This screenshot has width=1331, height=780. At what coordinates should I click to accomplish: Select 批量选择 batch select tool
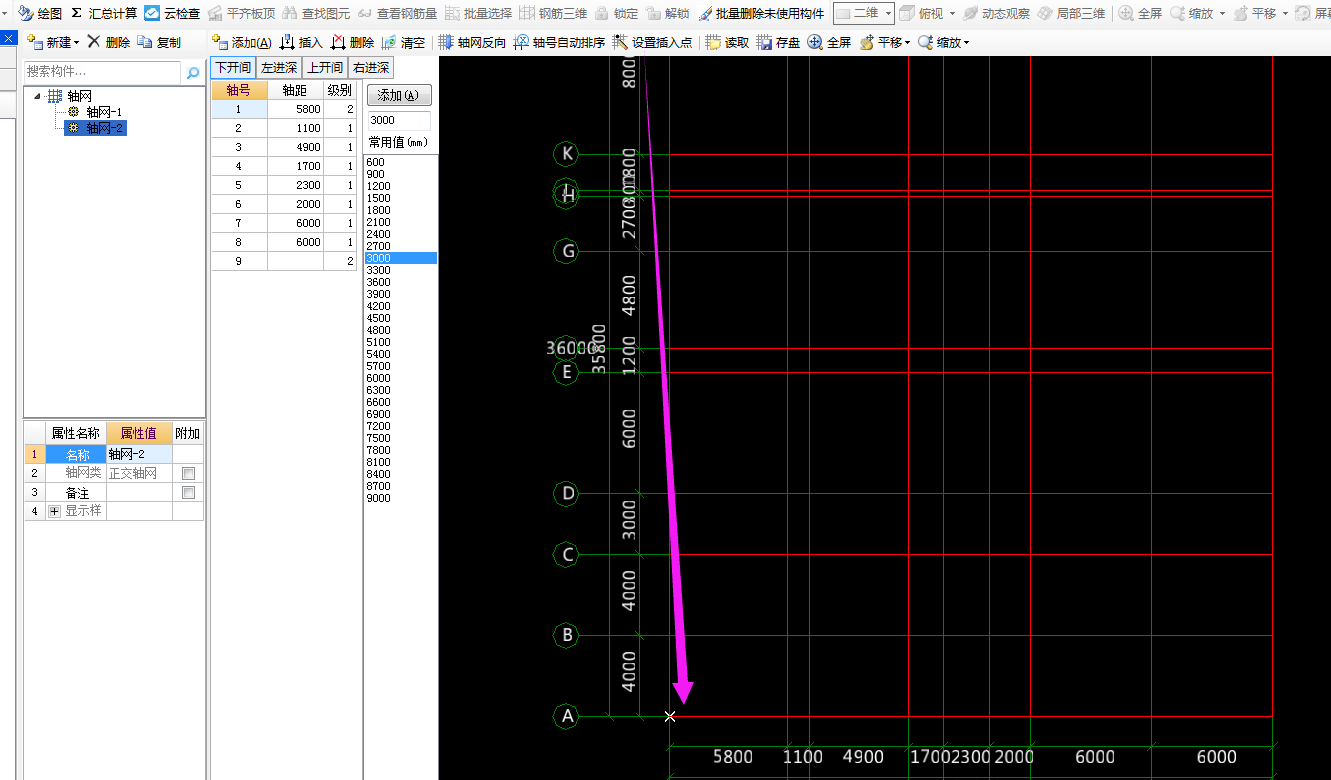[478, 14]
